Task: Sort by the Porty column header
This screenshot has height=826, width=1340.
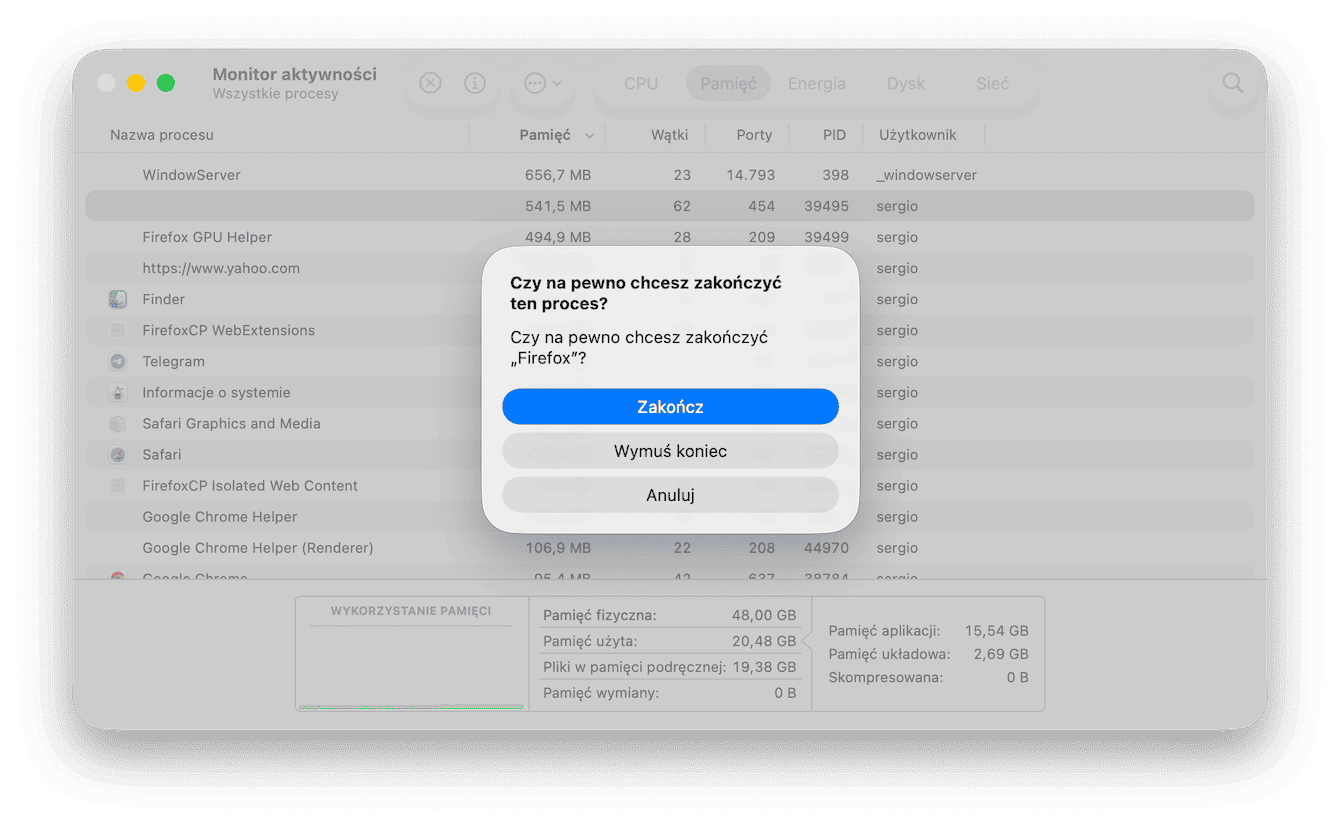Action: pyautogui.click(x=754, y=135)
